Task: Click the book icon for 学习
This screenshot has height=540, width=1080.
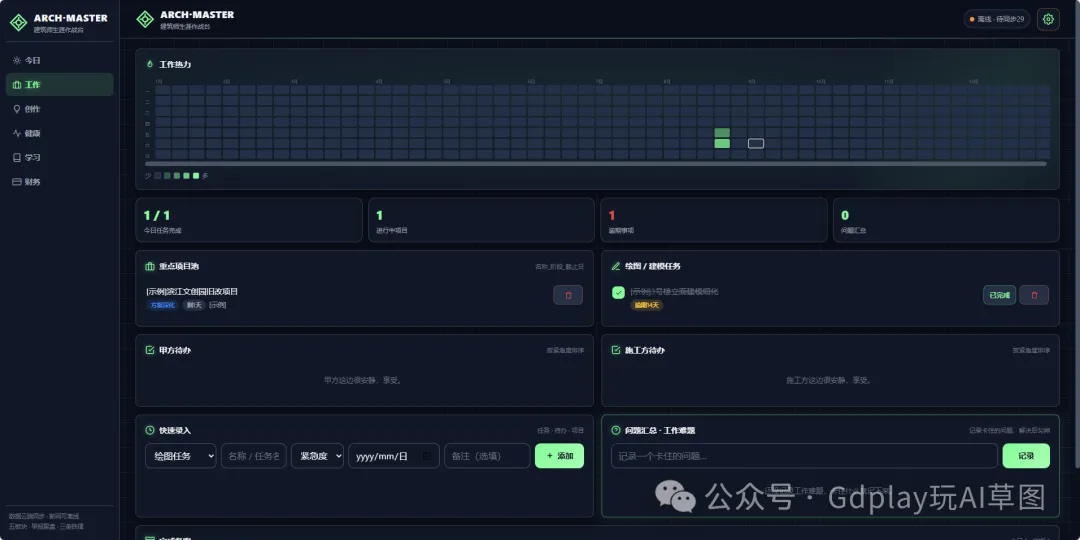Action: (17, 157)
